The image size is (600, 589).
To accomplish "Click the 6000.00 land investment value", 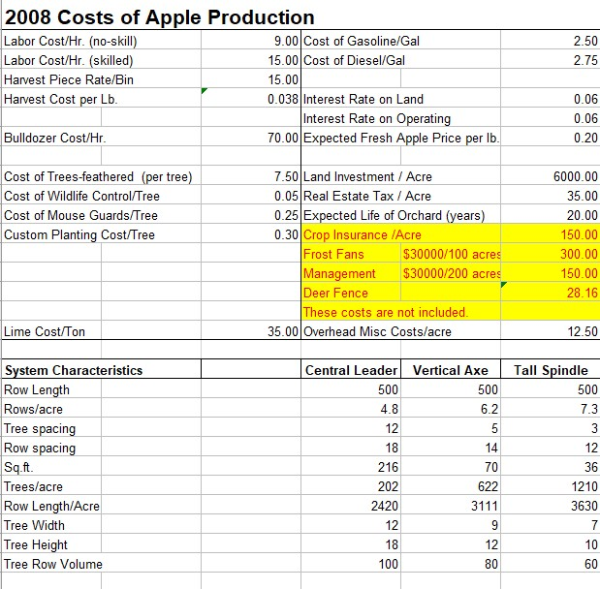I will [576, 176].
